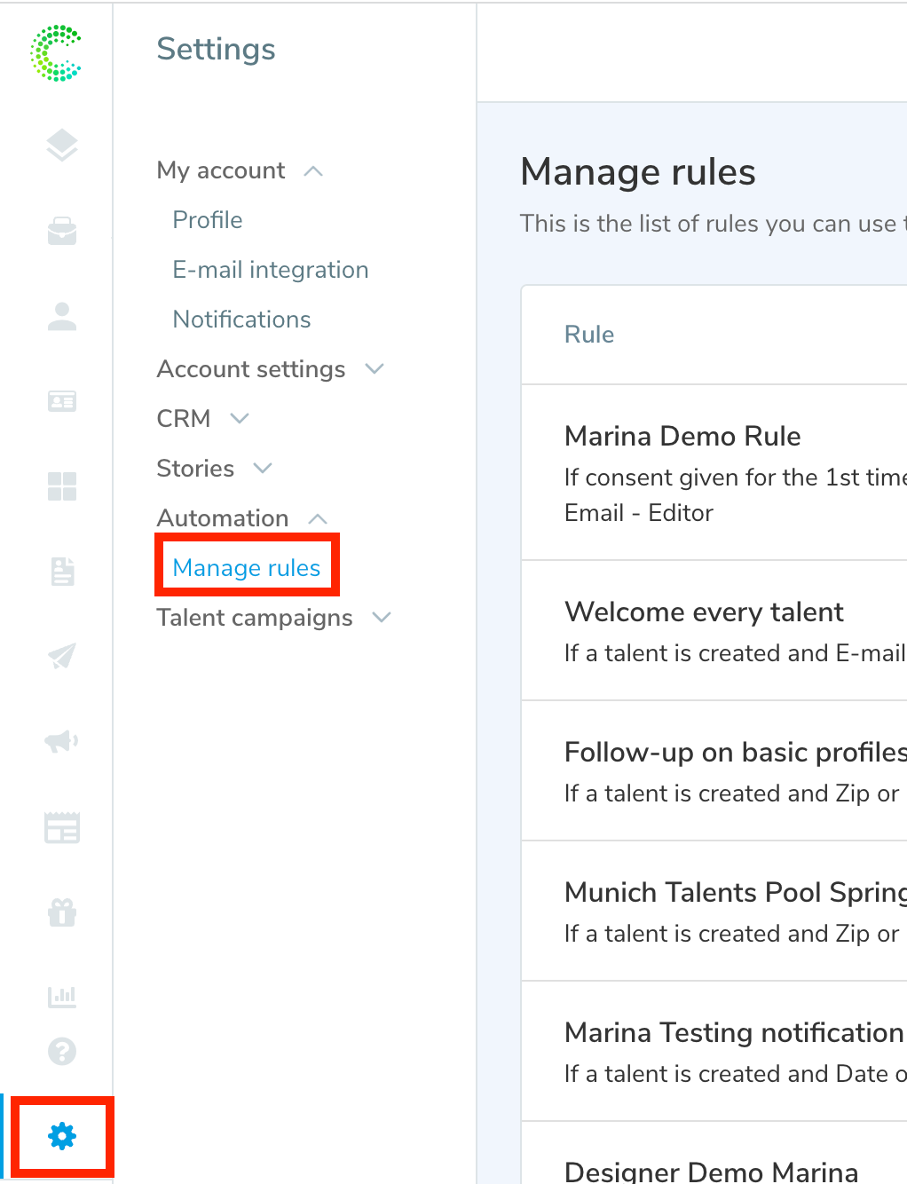The height and width of the screenshot is (1184, 908).
Task: Click the four-square dashboard grid icon
Action: coord(62,487)
